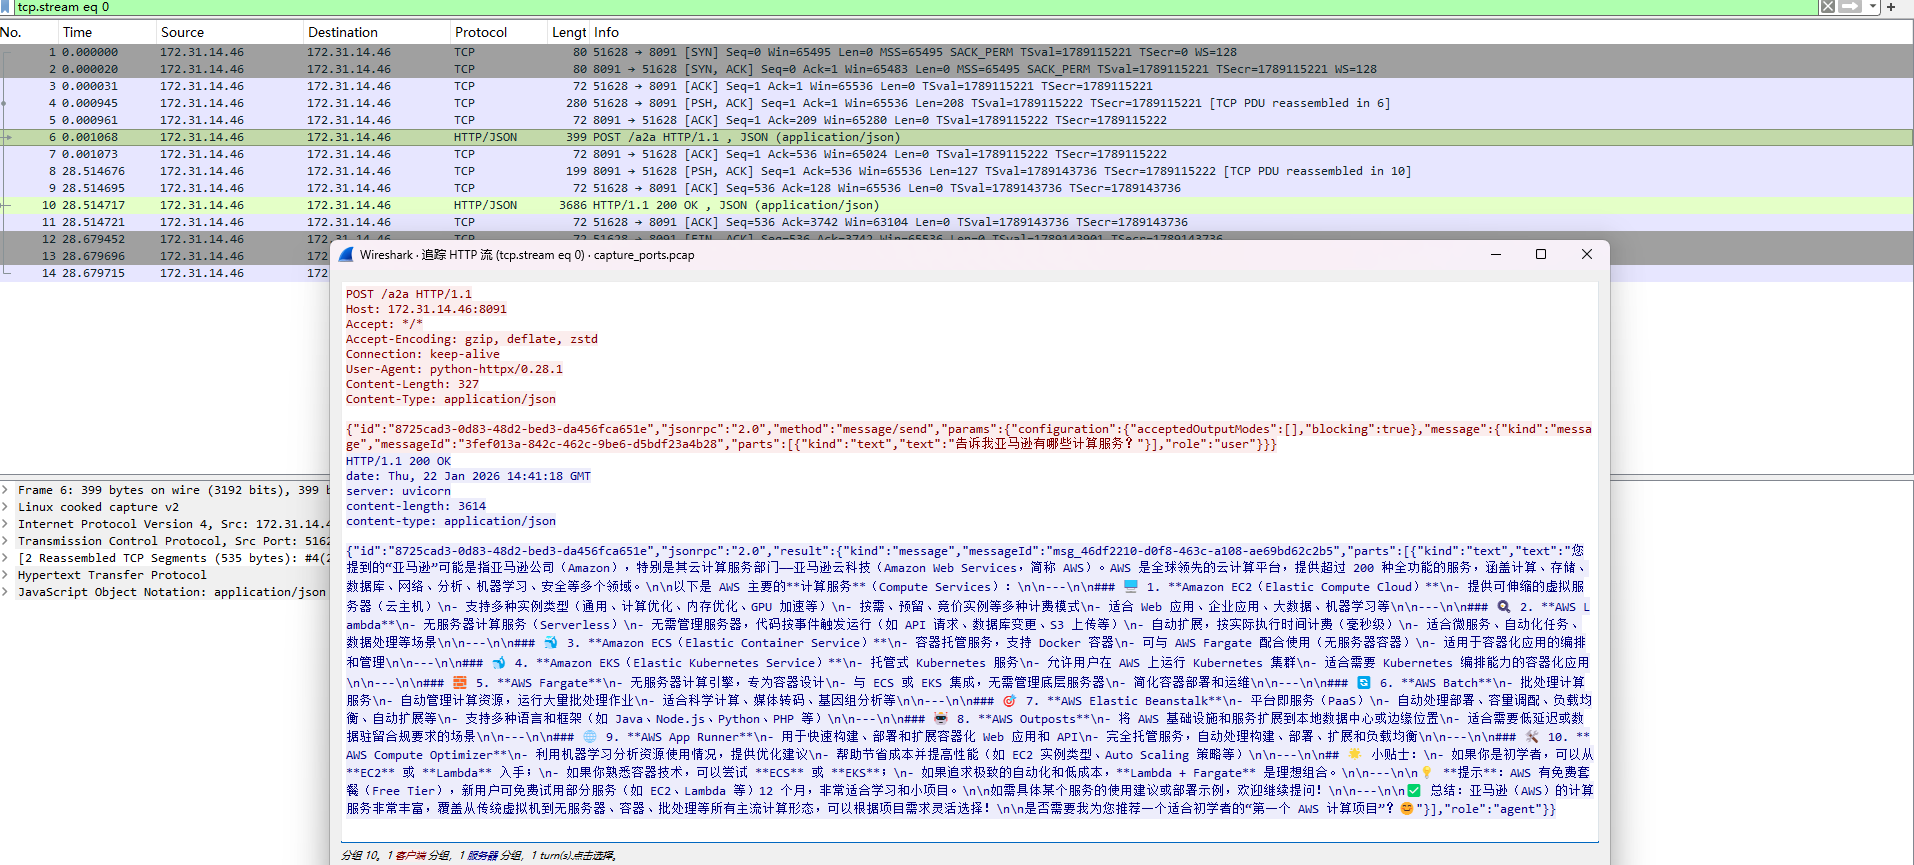This screenshot has width=1914, height=865.
Task: Click the 'User-Agent: python-httpx/0.28.1' header line
Action: [454, 369]
